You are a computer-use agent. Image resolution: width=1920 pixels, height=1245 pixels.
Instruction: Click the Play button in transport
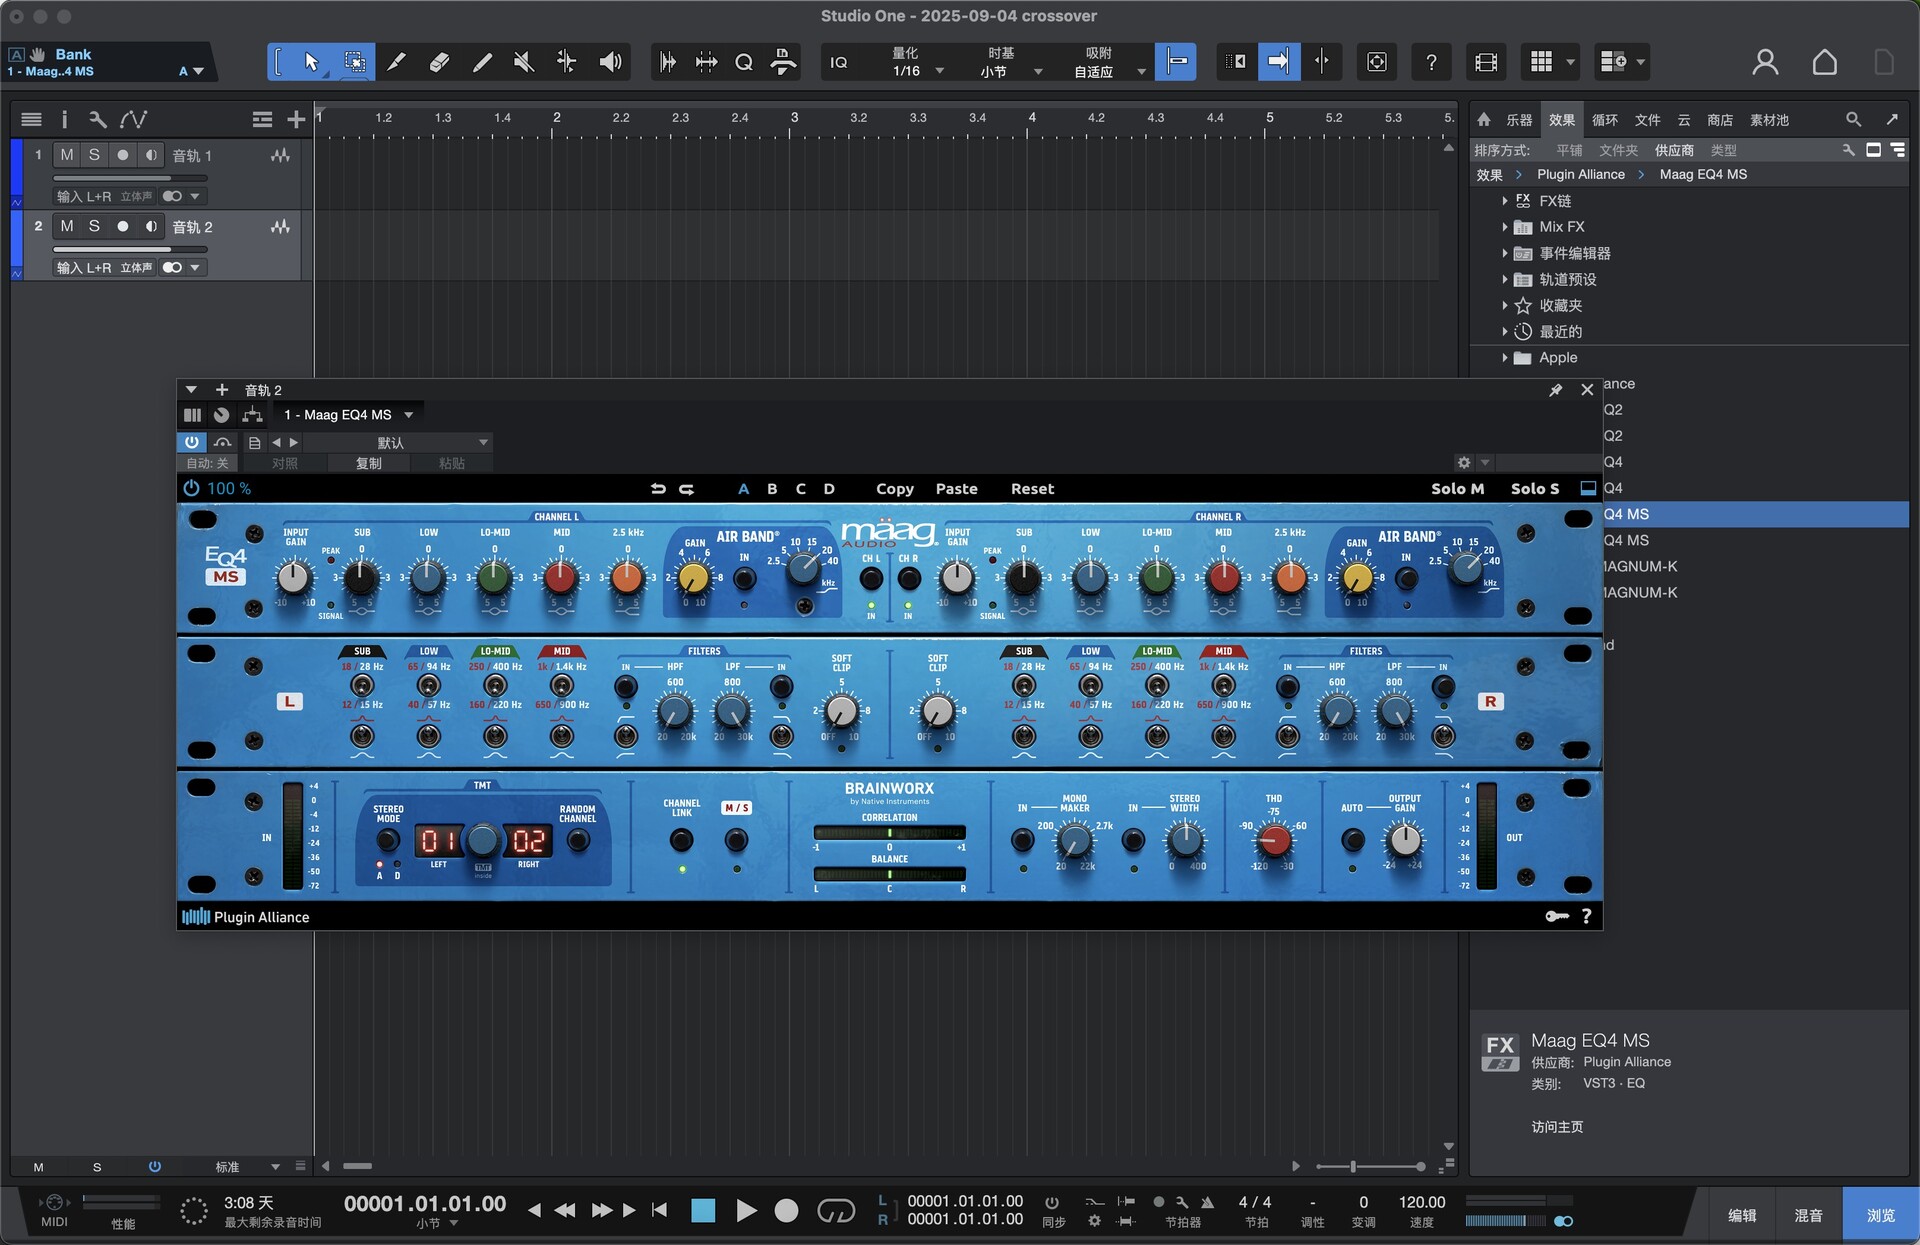(x=746, y=1211)
